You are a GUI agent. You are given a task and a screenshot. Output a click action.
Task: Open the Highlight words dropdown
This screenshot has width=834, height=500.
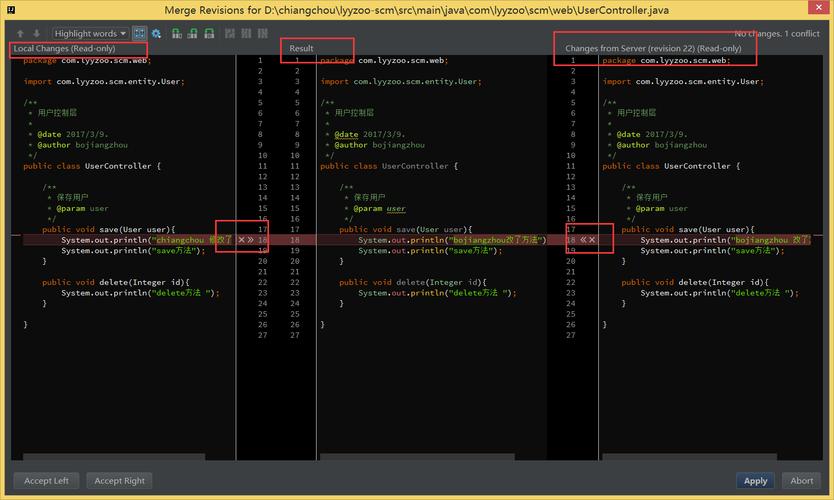pos(91,34)
